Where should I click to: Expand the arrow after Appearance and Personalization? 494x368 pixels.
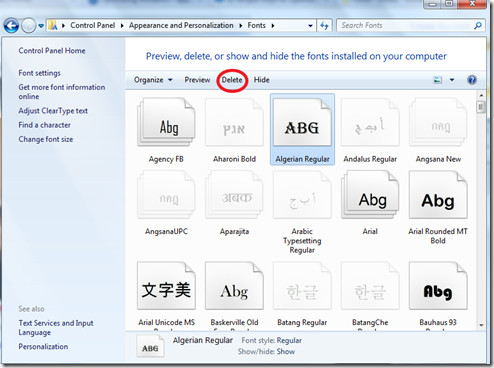click(x=240, y=26)
